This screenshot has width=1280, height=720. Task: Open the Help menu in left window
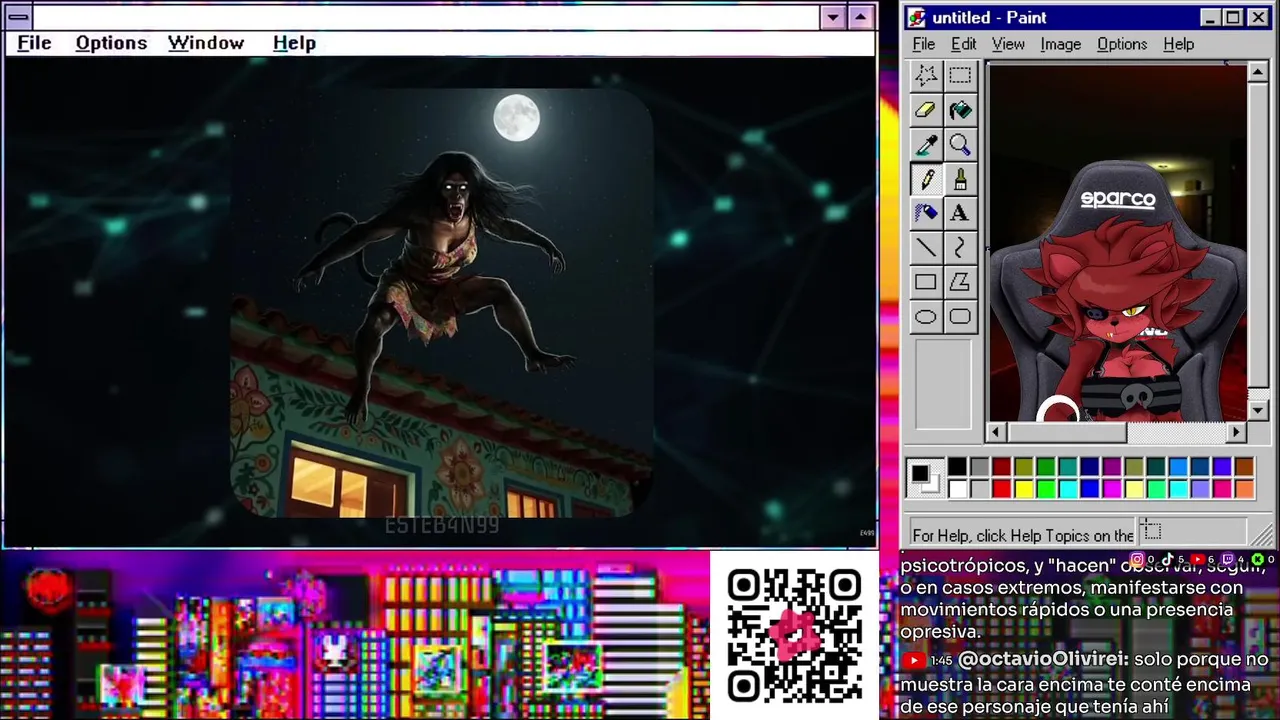click(x=294, y=43)
